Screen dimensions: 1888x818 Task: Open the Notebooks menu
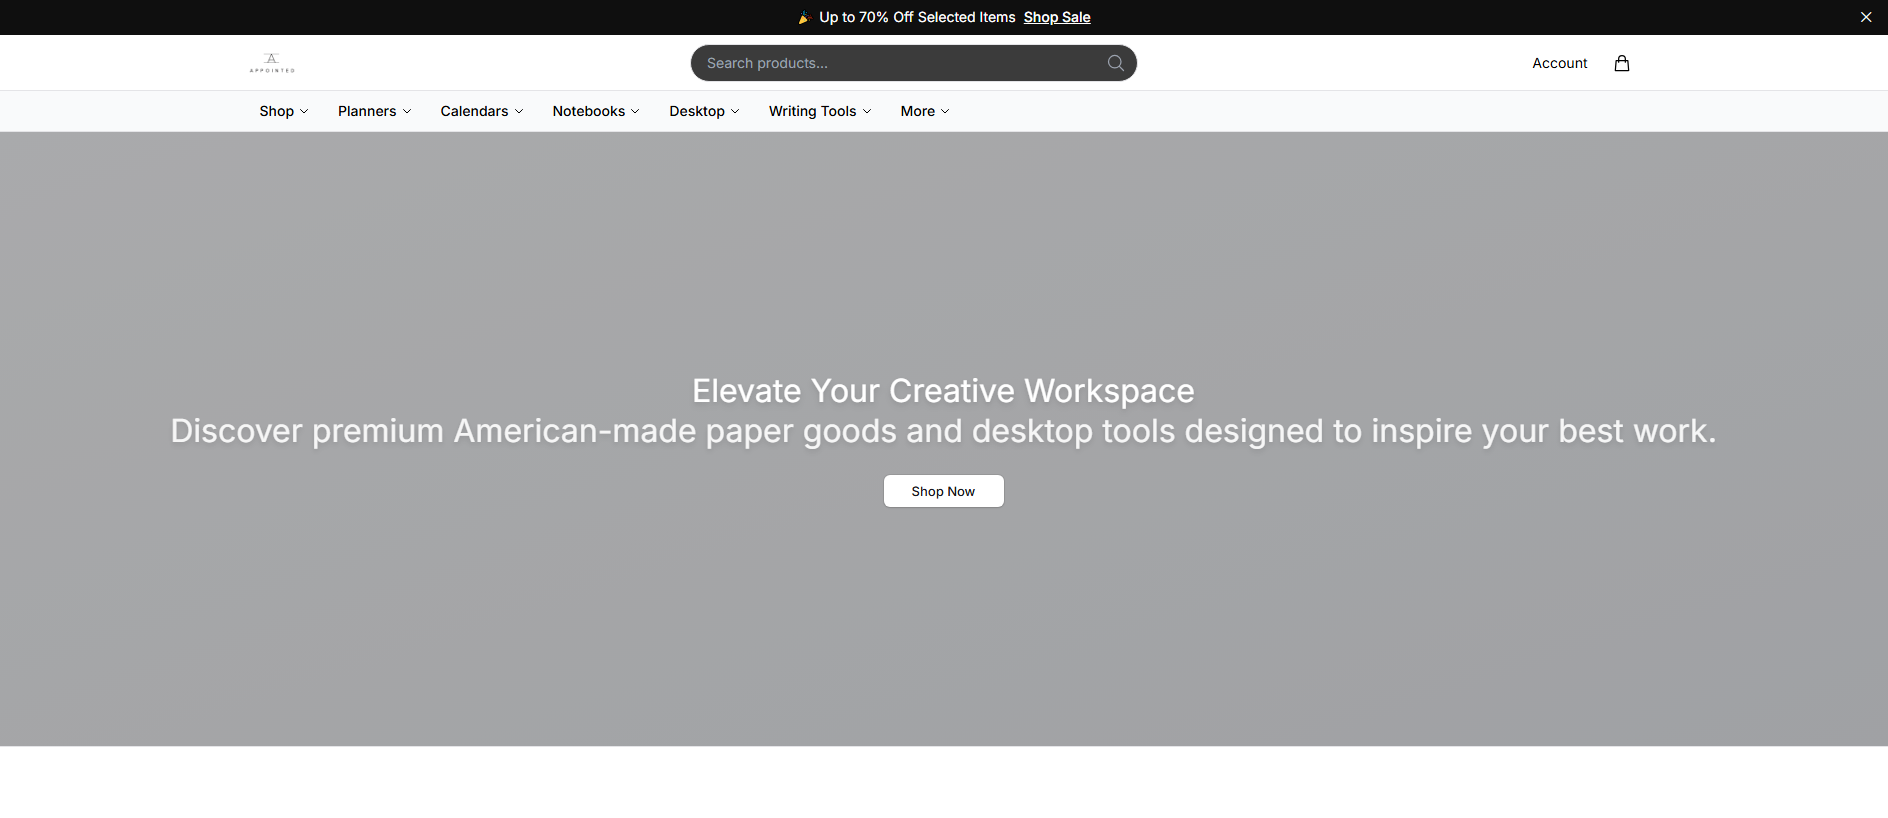596,111
